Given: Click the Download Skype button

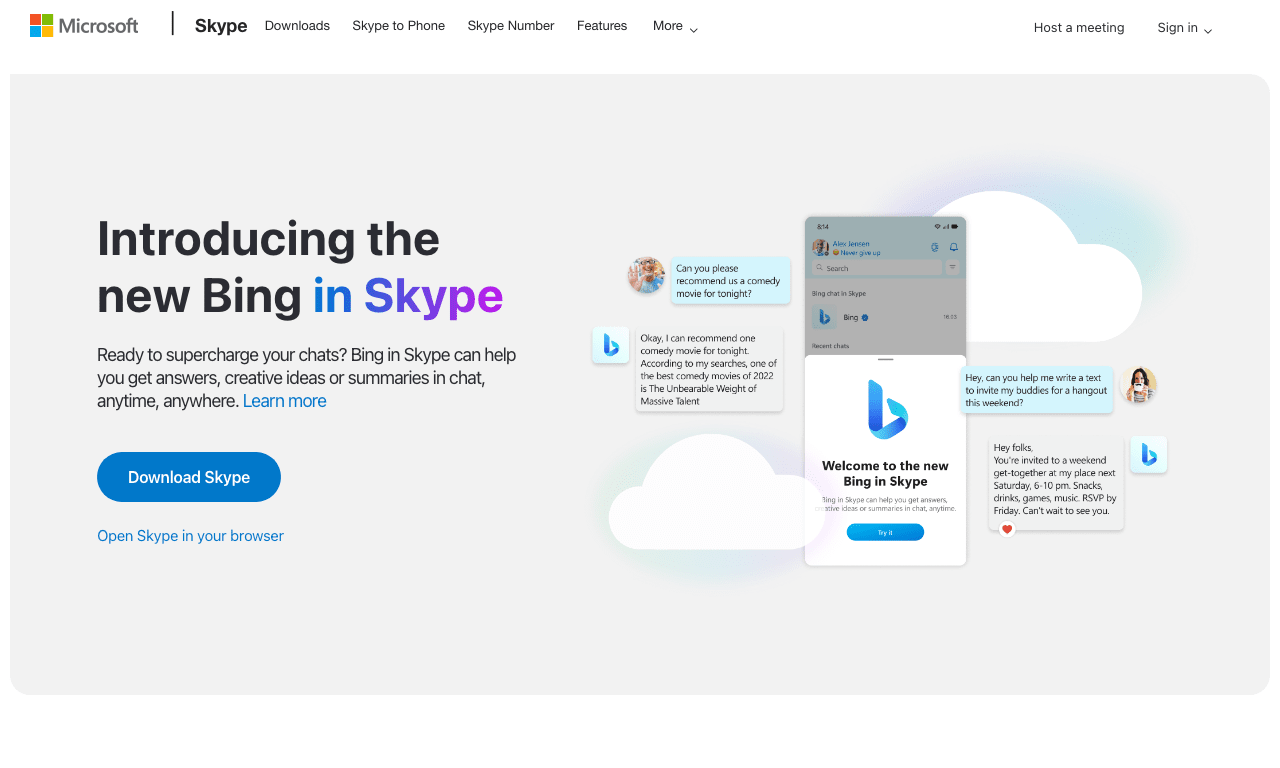Looking at the screenshot, I should pyautogui.click(x=189, y=477).
